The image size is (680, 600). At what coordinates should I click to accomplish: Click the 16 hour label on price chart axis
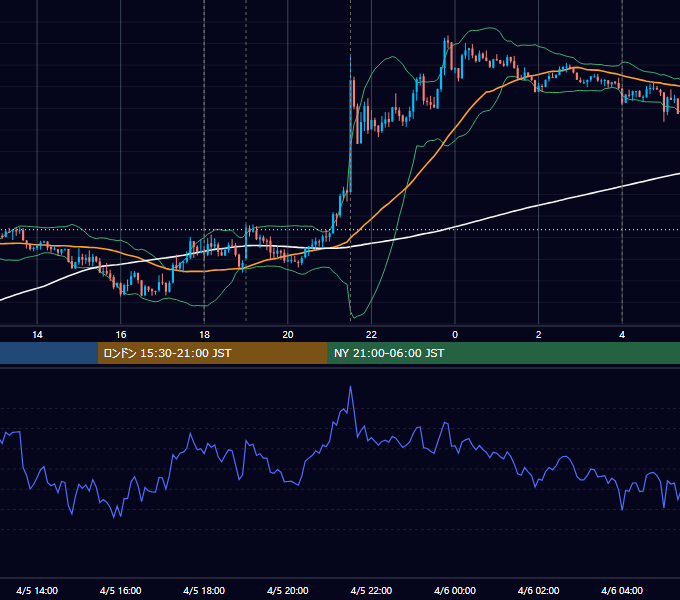click(121, 335)
